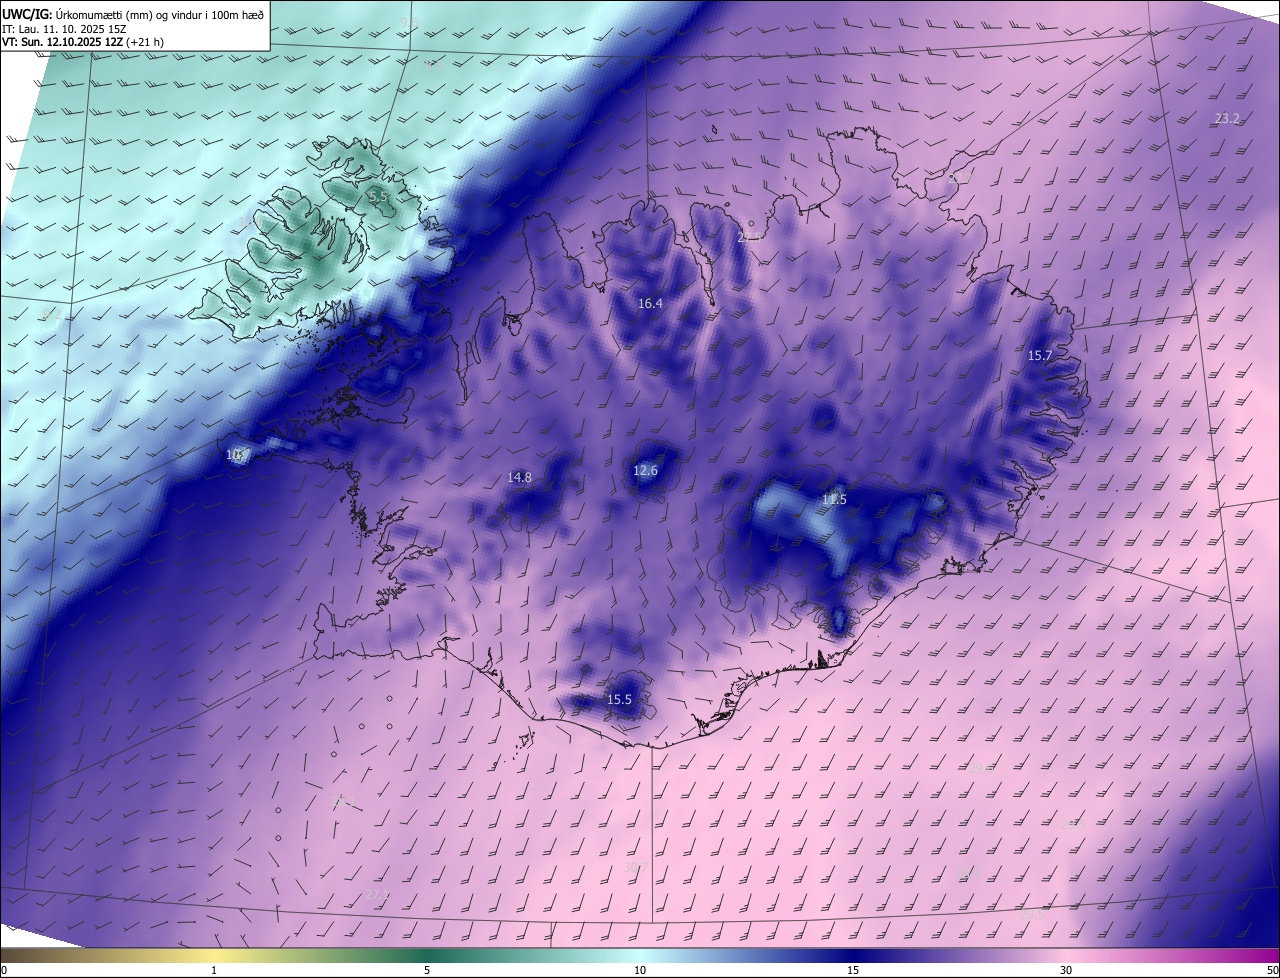Click the 27.5 value on the north coast
This screenshot has width=1280, height=978.
(748, 238)
